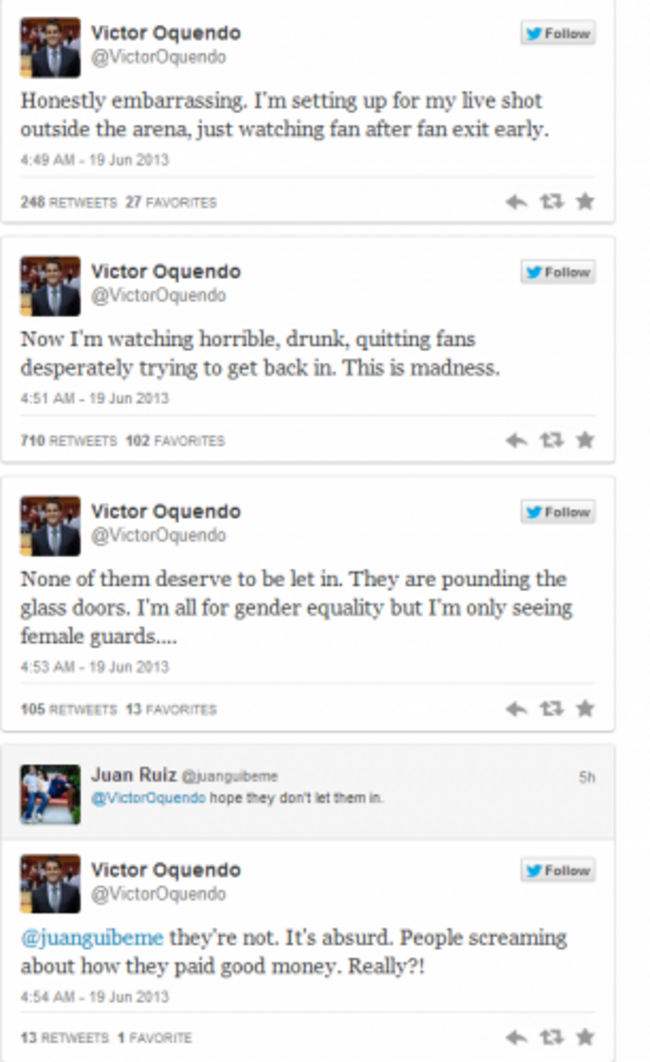Star the tweet with 105 retweets
This screenshot has width=650, height=1062.
point(585,708)
